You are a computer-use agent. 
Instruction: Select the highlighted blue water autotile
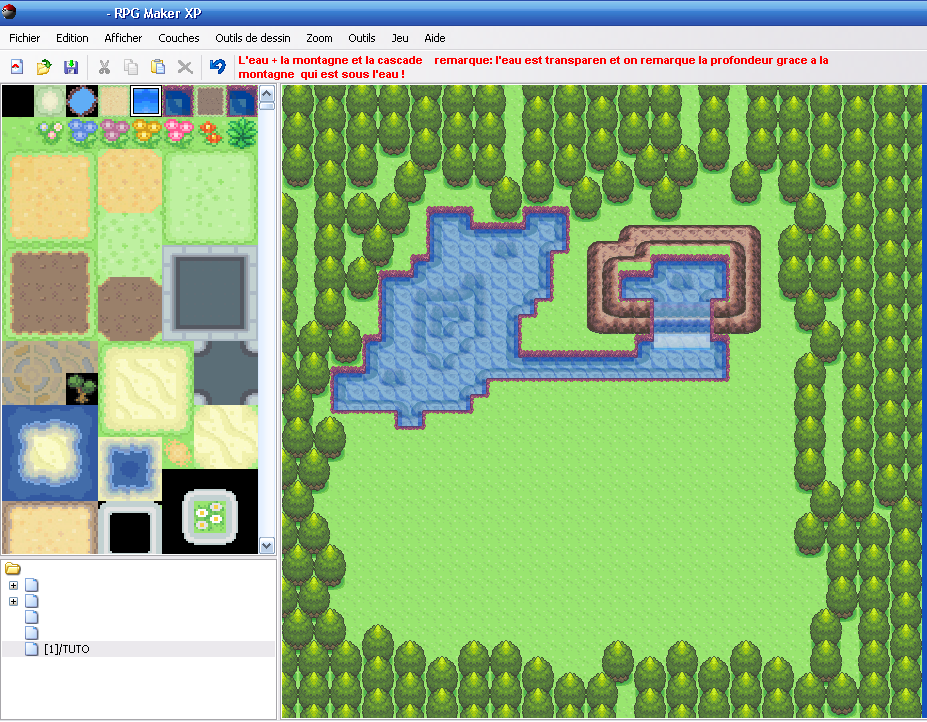[145, 101]
